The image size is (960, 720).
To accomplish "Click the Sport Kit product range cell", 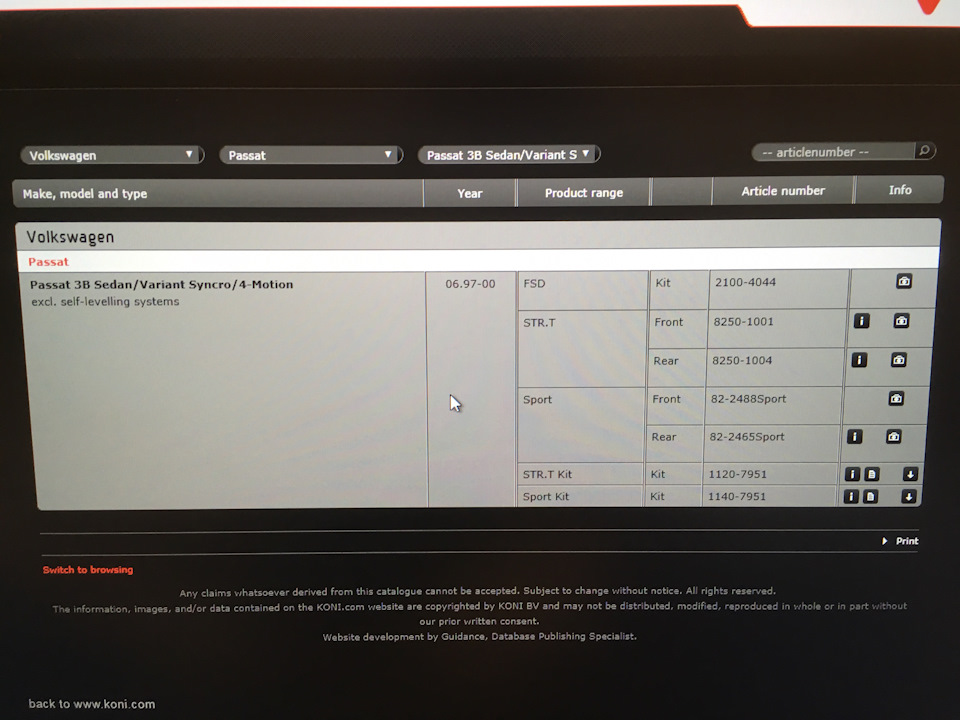I will (579, 497).
